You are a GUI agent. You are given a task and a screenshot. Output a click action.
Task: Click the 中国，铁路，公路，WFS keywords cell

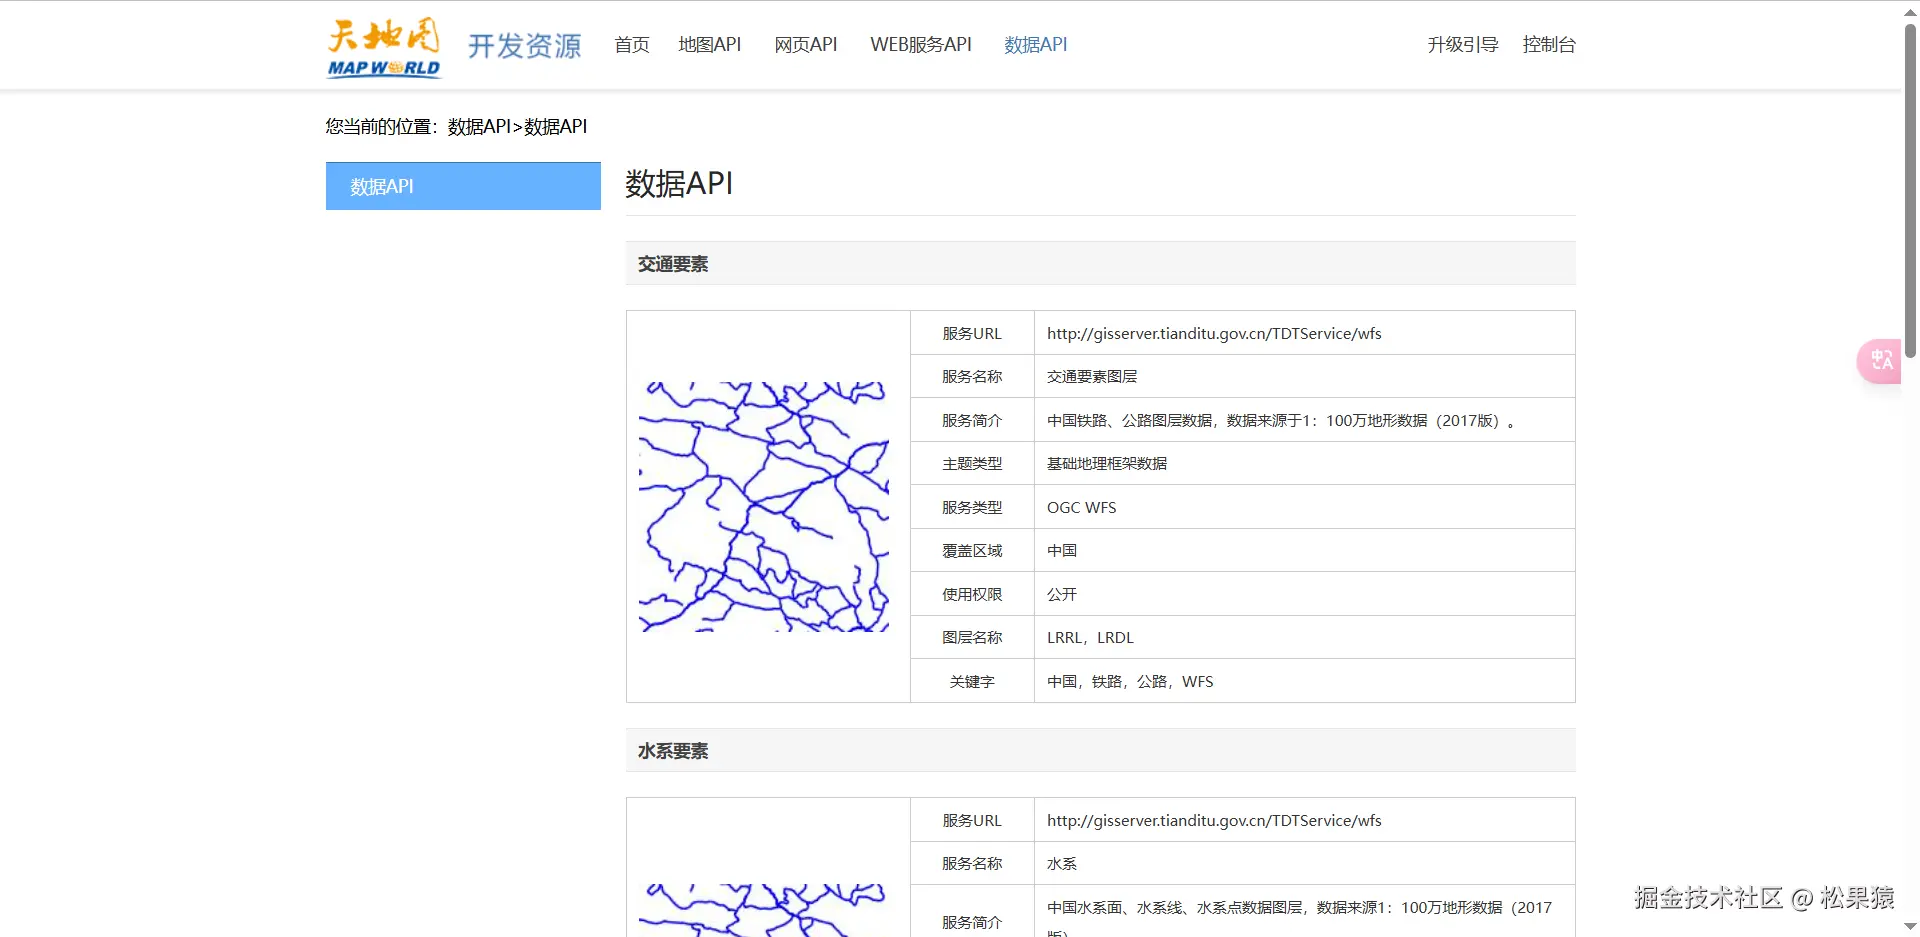[1304, 682]
